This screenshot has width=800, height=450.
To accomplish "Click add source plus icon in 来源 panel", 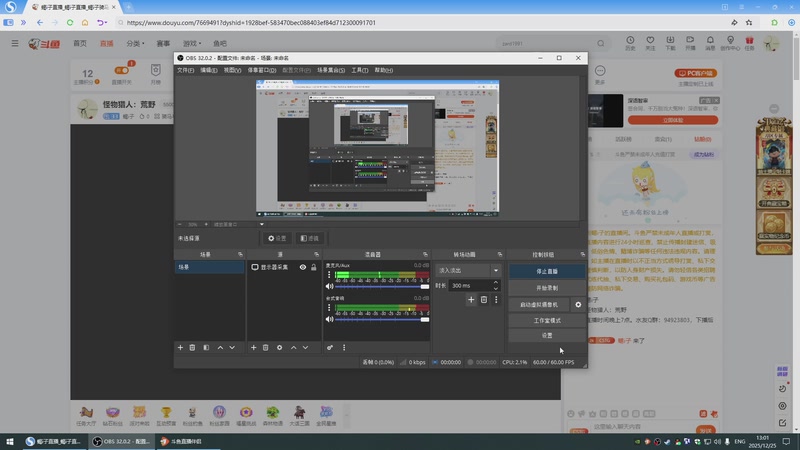I will coord(253,347).
